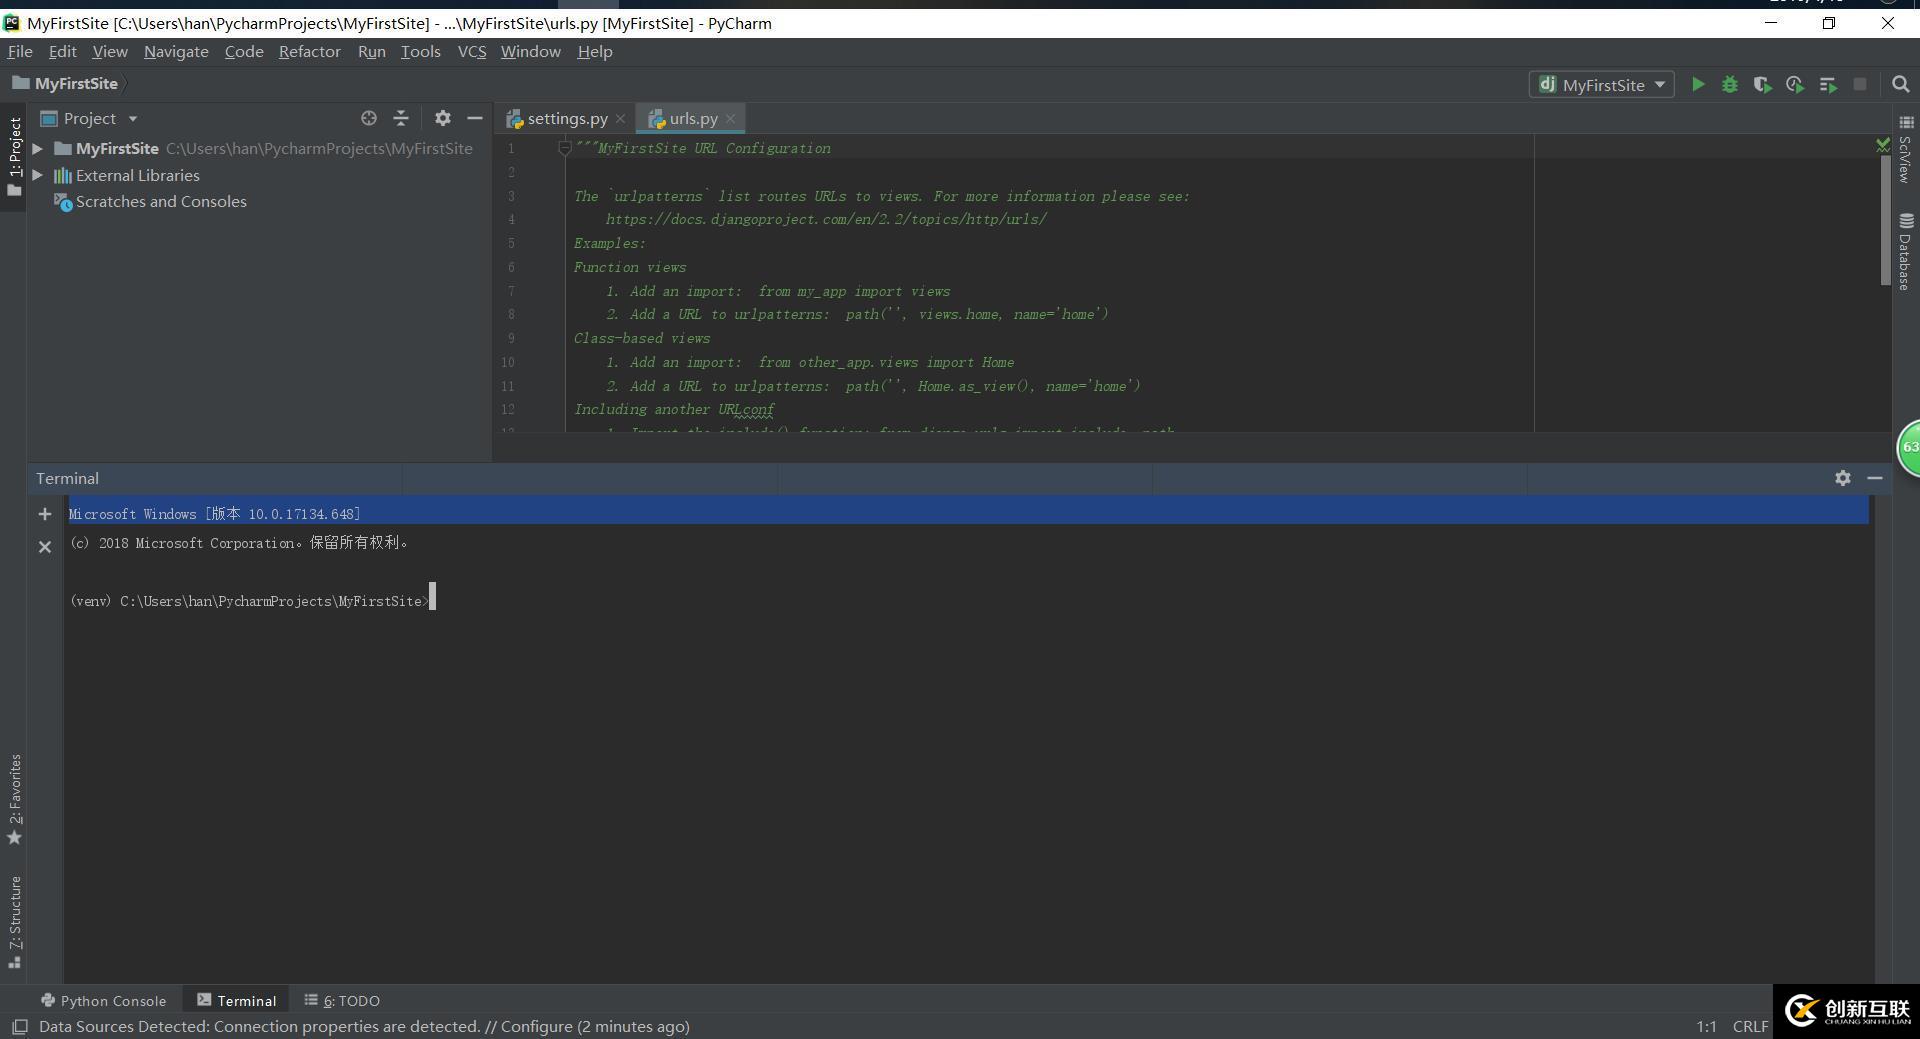Click the CRLF line separator indicator

coord(1750,1027)
